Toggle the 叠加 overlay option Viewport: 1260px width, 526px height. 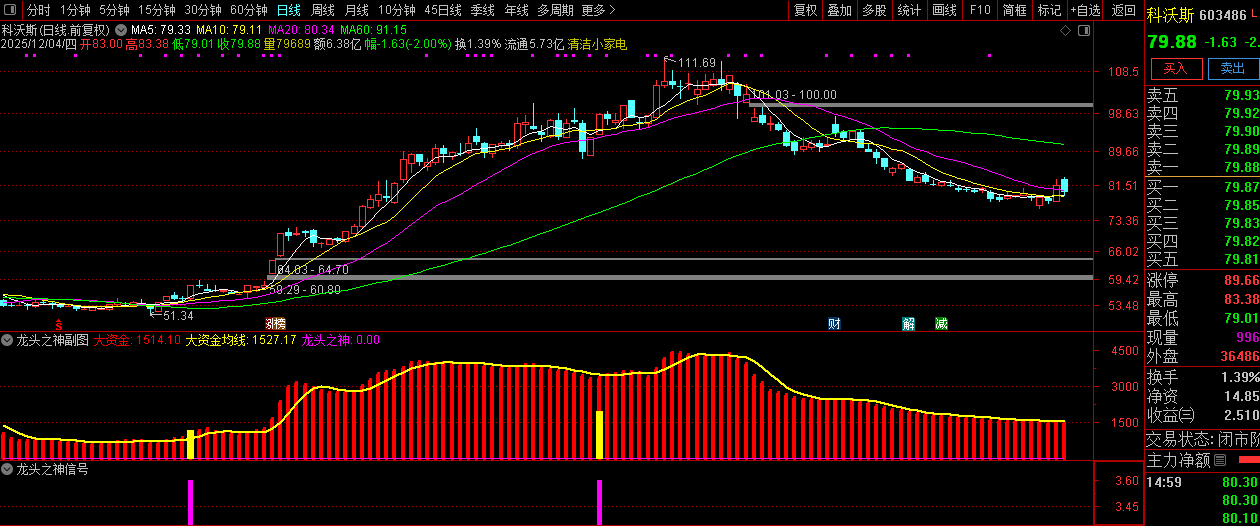[839, 10]
